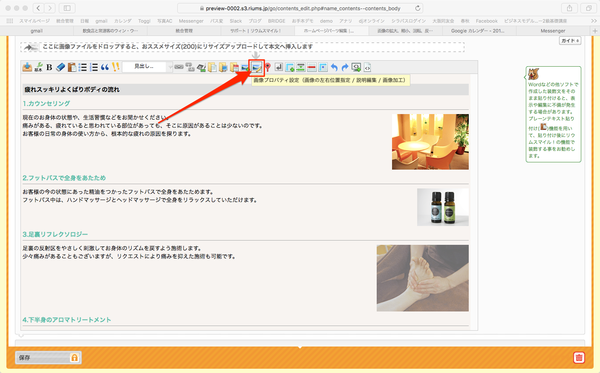Open a new Safari tab with plus
This screenshot has width=600, height=373.
pos(595,31)
